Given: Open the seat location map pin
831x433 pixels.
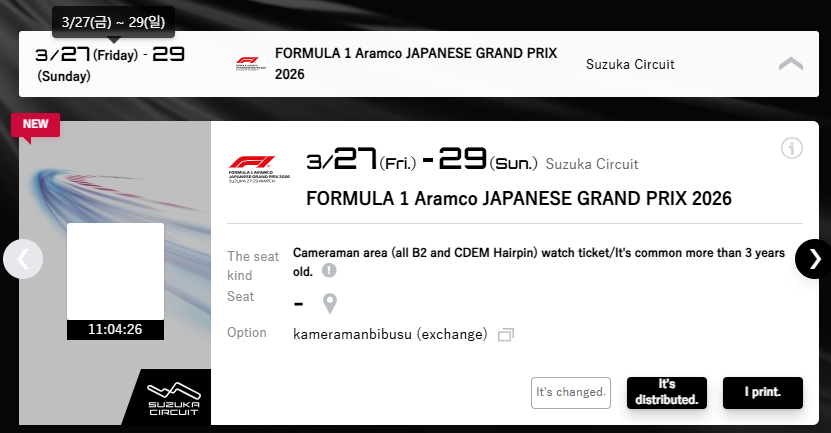Looking at the screenshot, I should 329,303.
